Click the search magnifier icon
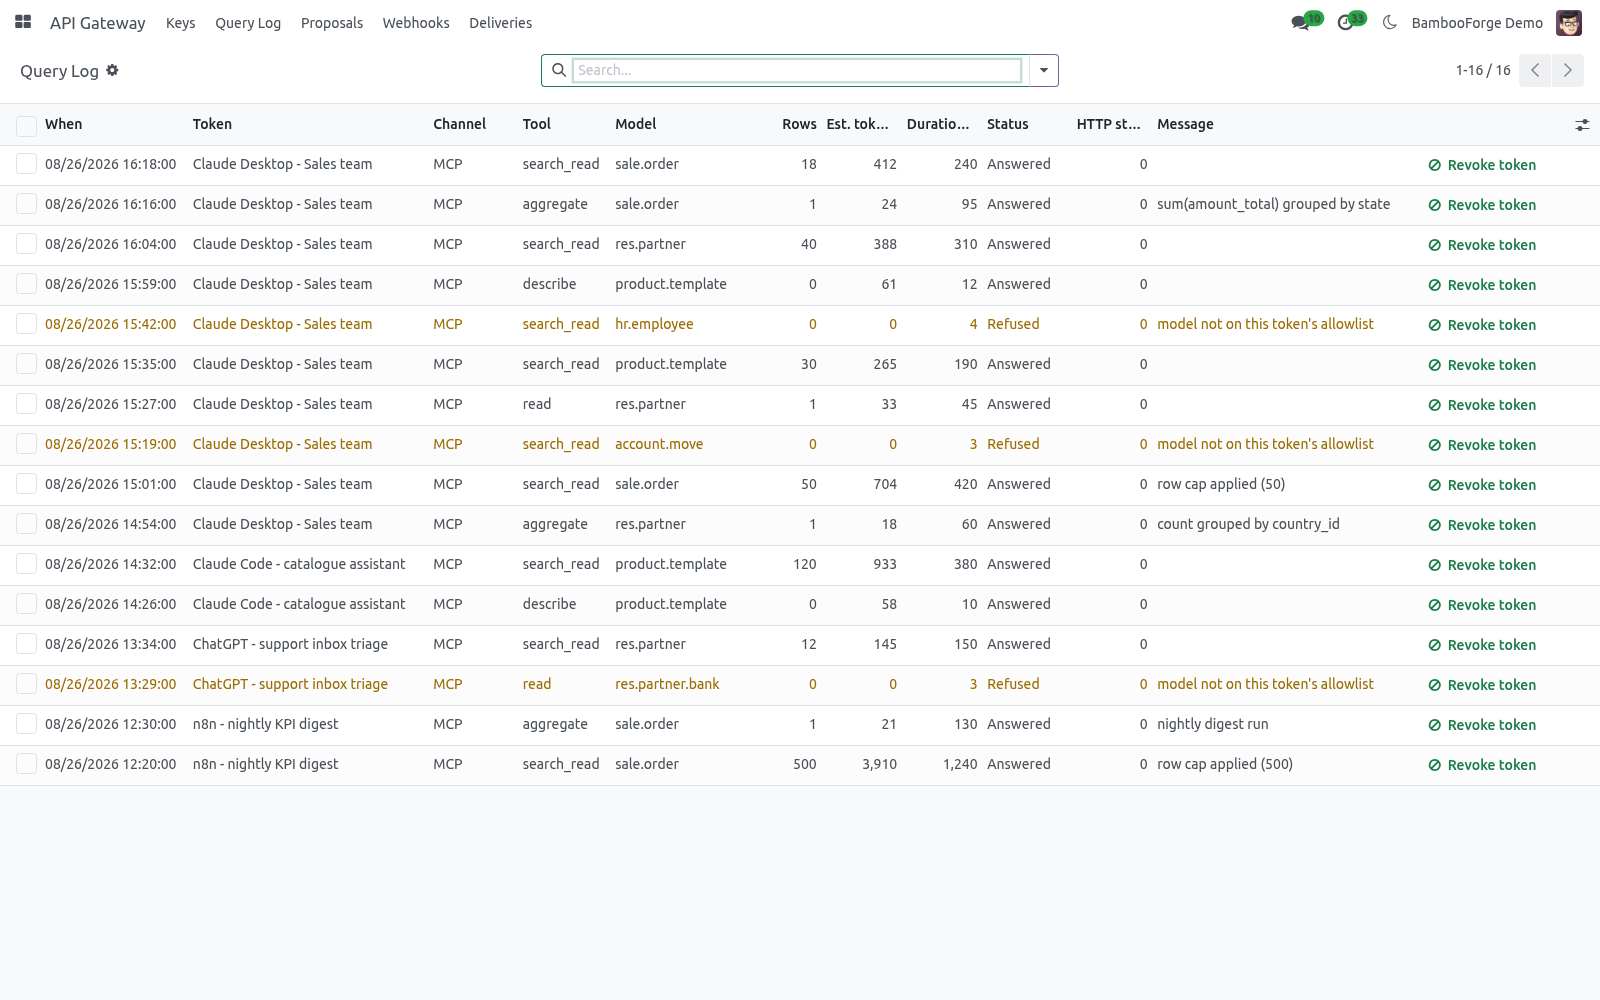The height and width of the screenshot is (1000, 1600). [559, 70]
